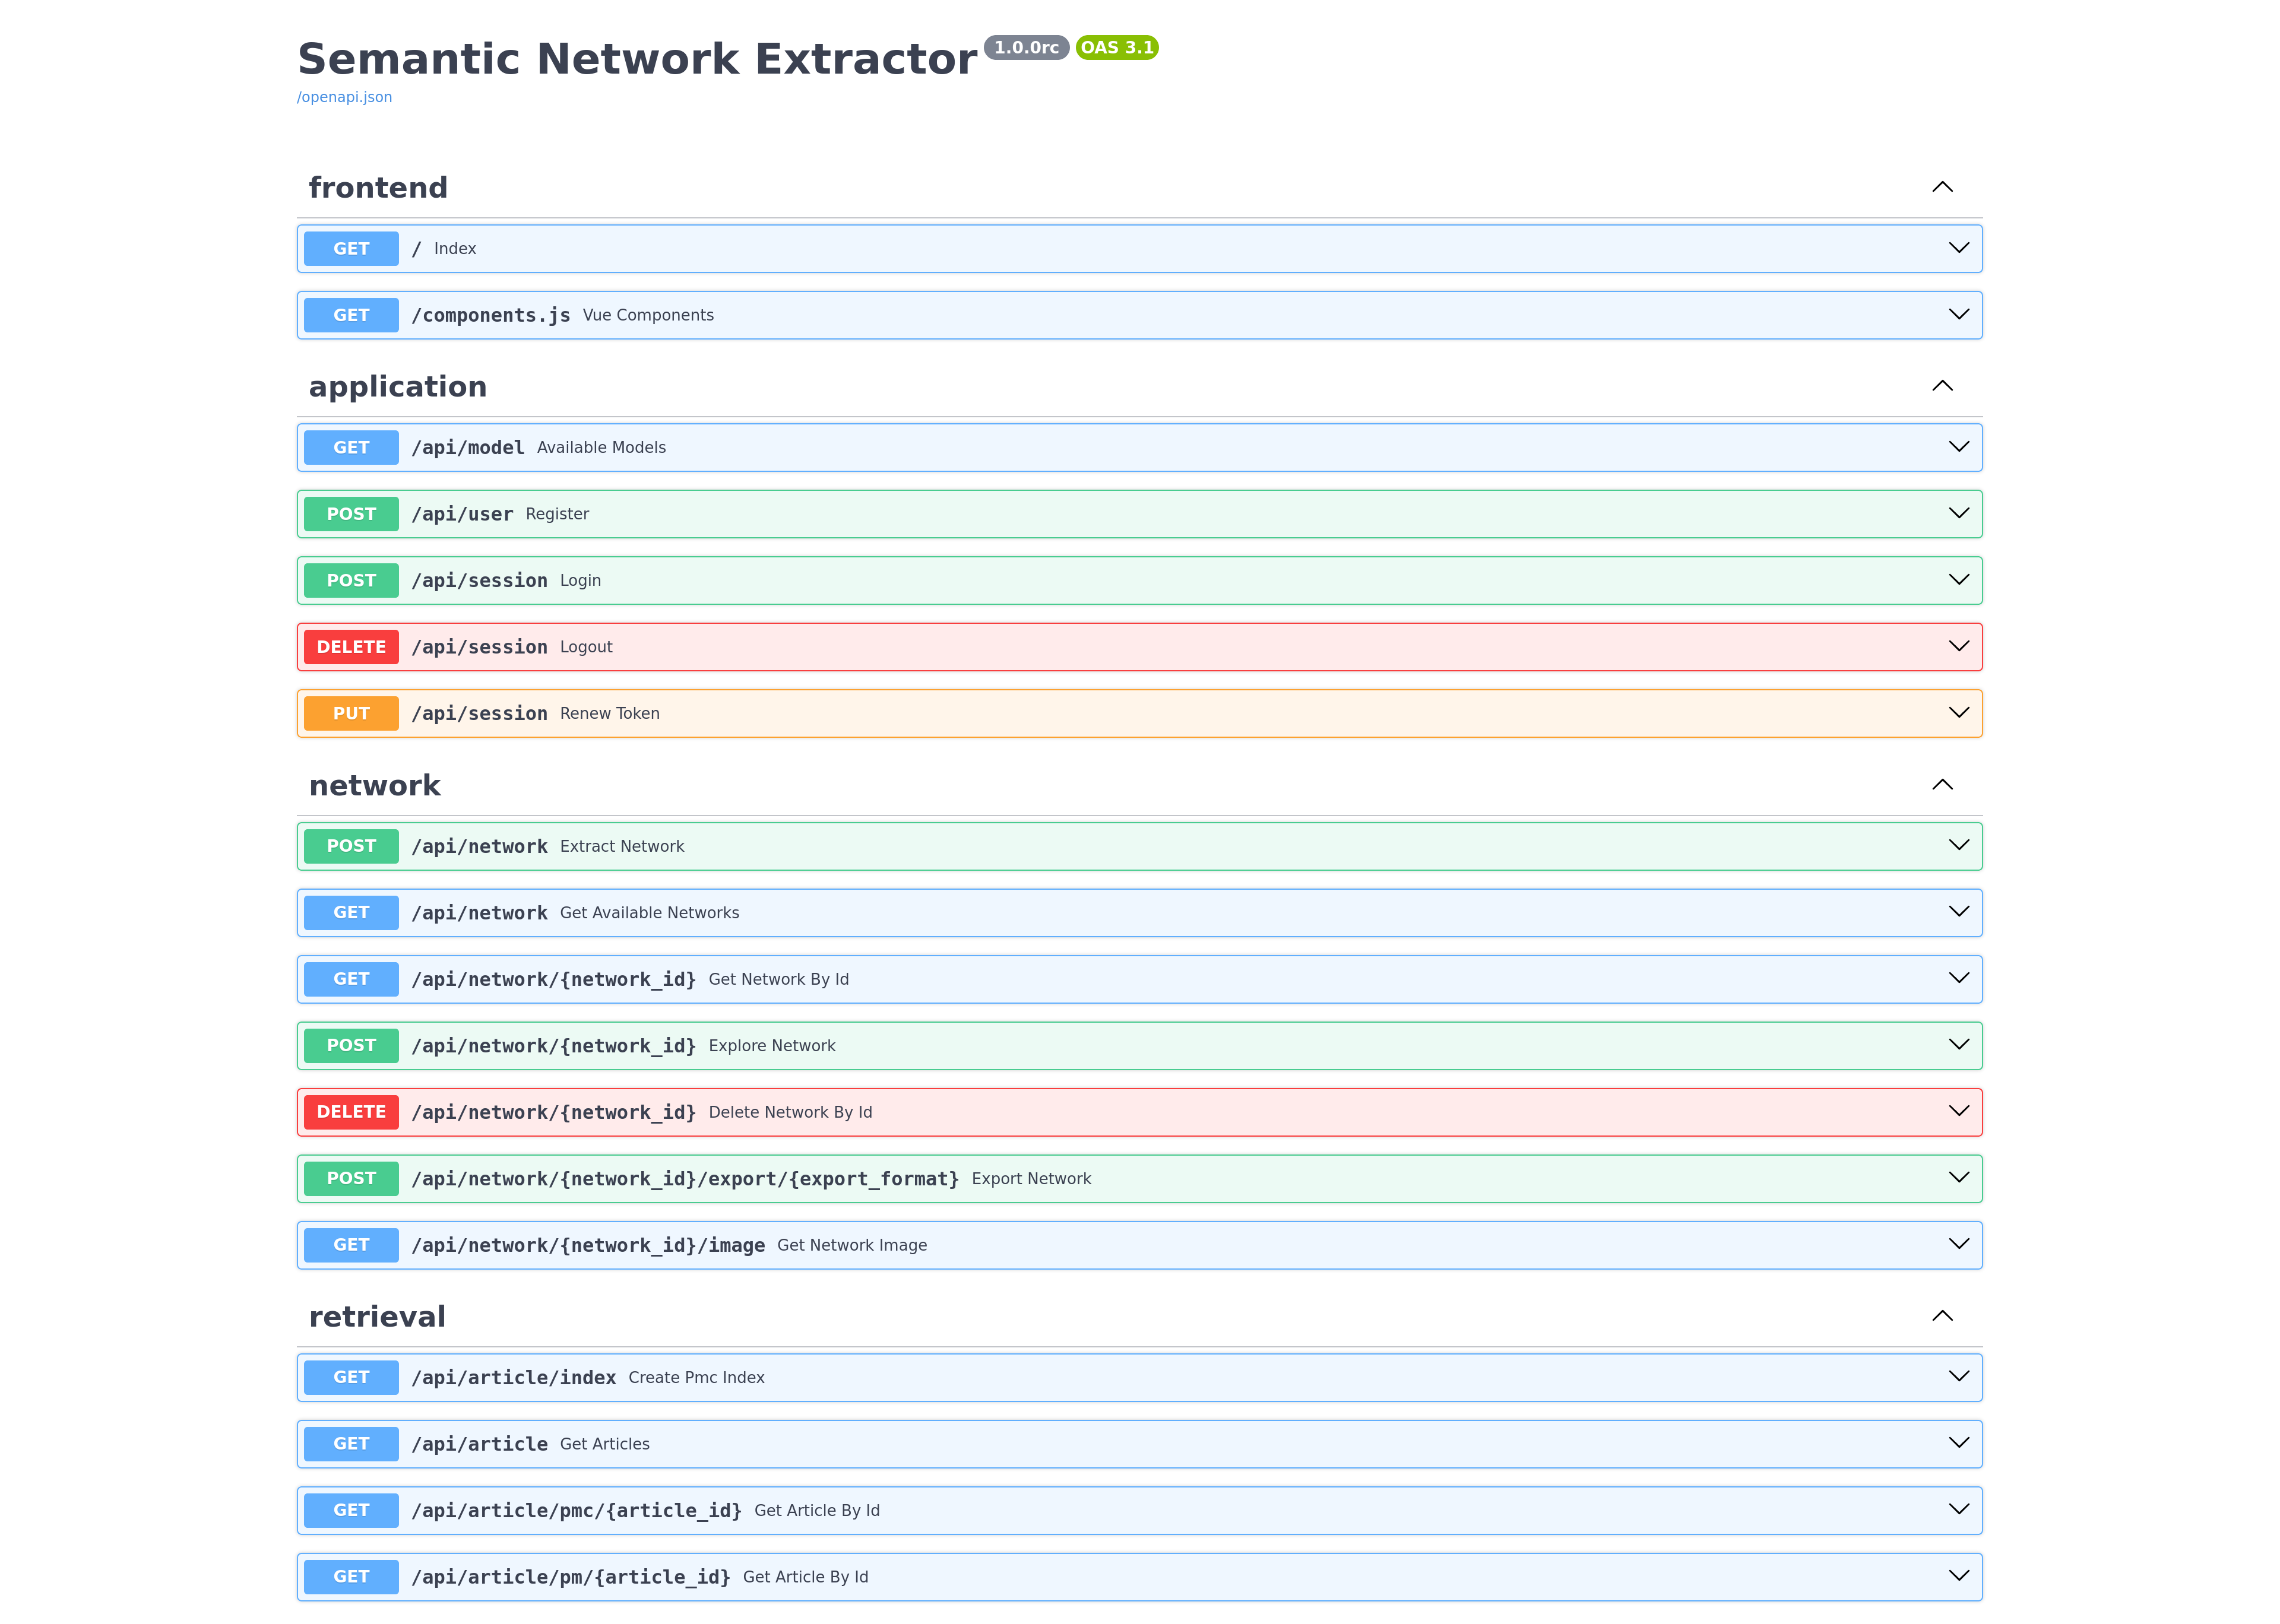Expand the Explore Network chevron

(1959, 1045)
